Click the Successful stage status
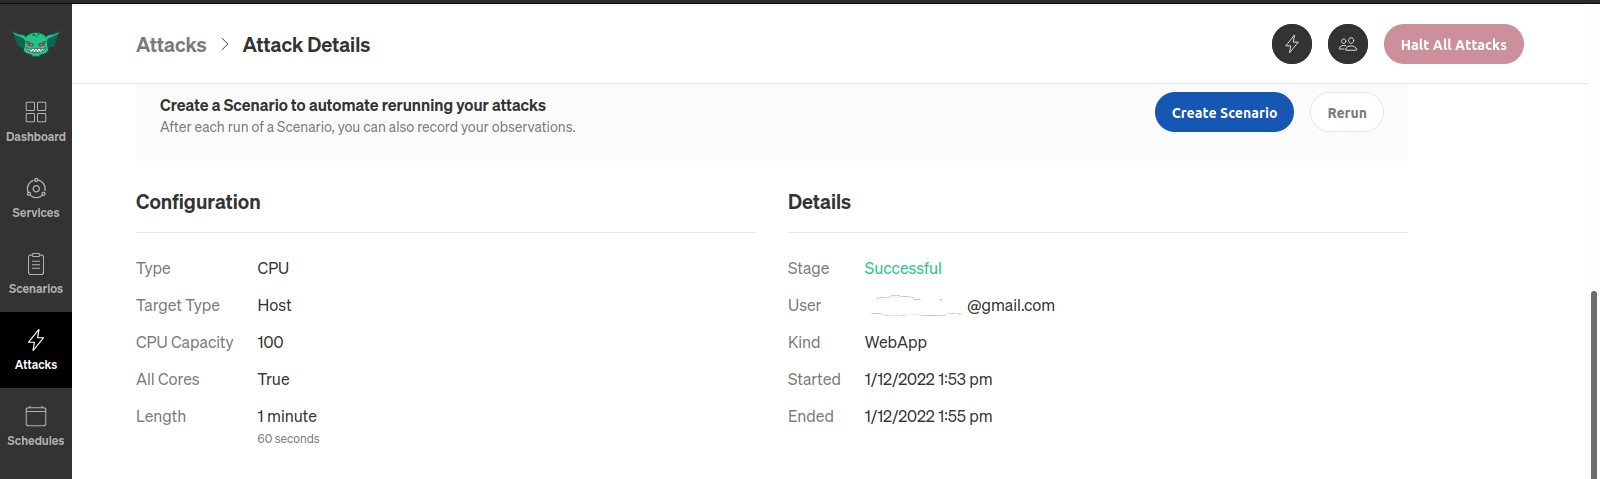1600x479 pixels. pos(903,268)
